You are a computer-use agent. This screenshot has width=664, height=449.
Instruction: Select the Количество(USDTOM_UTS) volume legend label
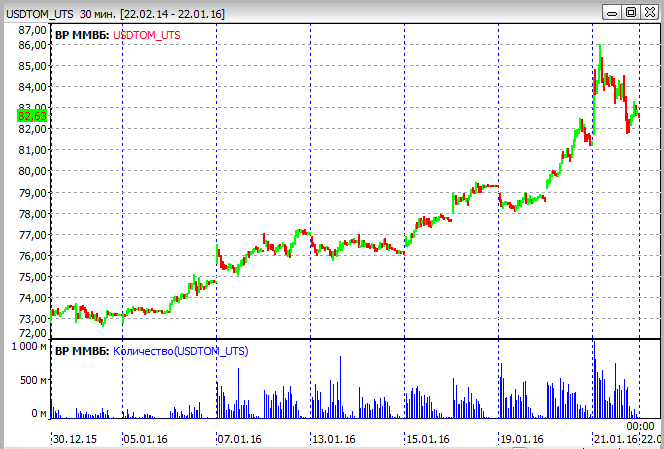(181, 352)
